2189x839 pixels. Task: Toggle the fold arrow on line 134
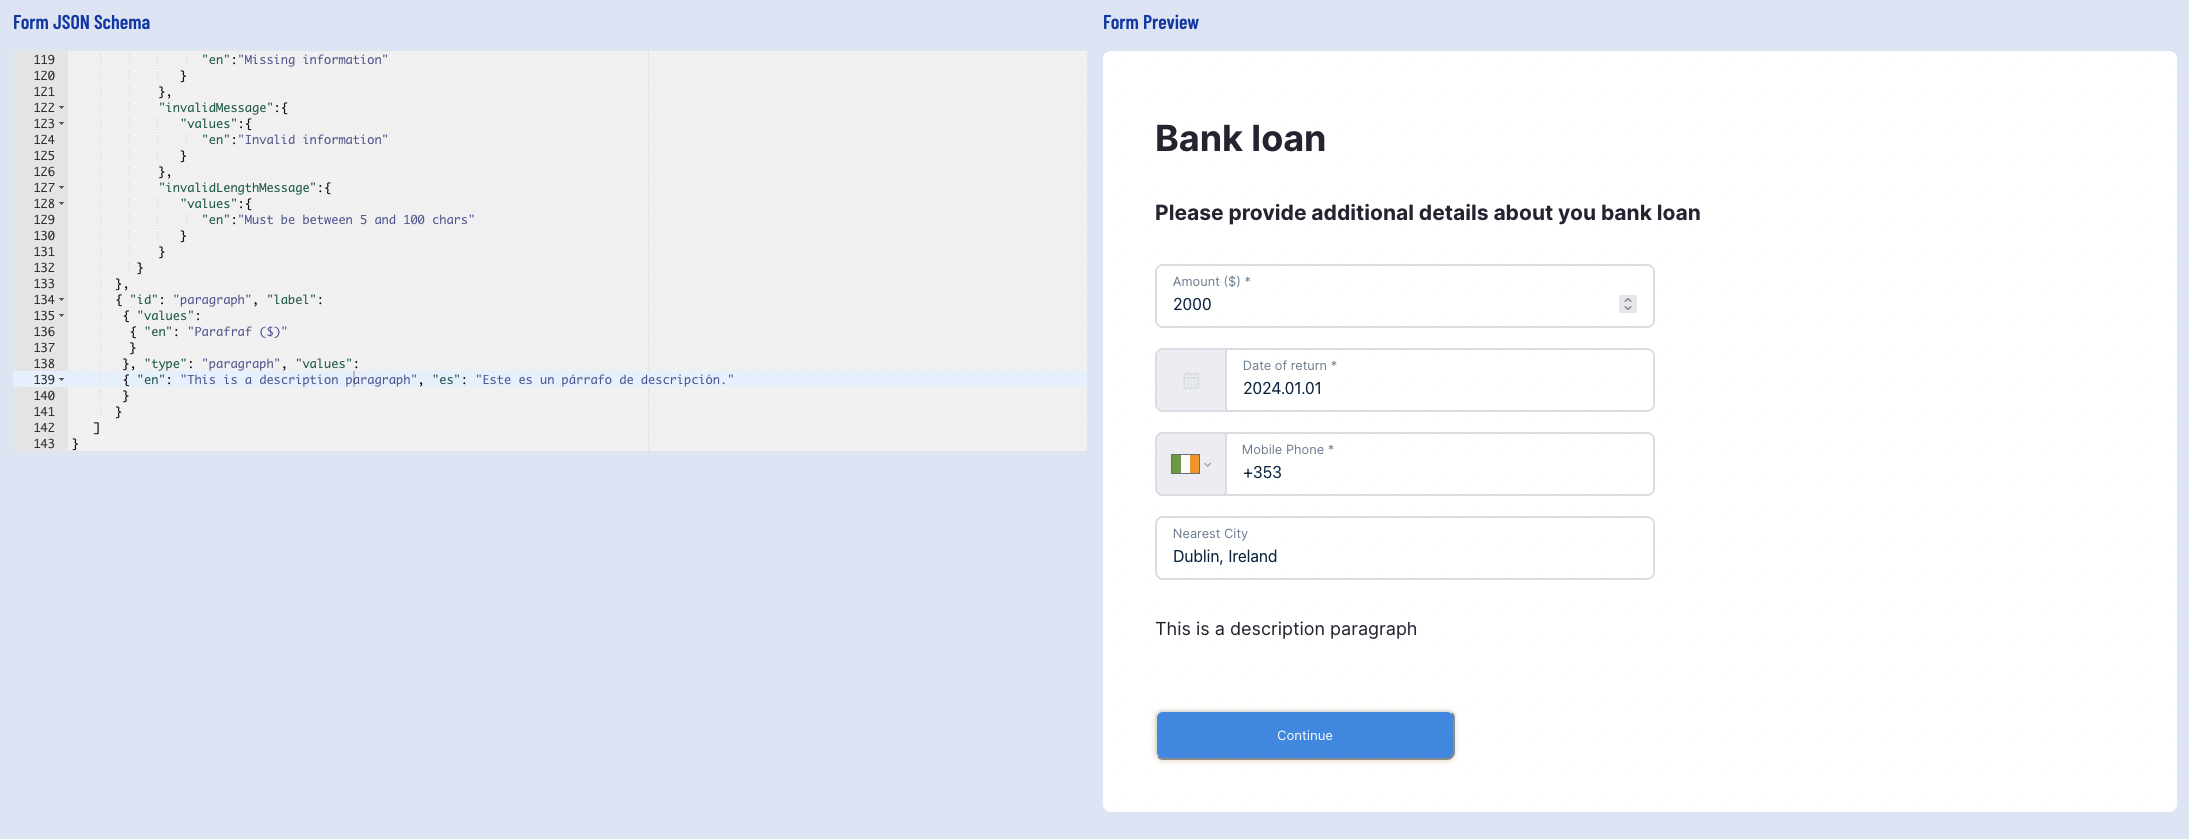(62, 300)
